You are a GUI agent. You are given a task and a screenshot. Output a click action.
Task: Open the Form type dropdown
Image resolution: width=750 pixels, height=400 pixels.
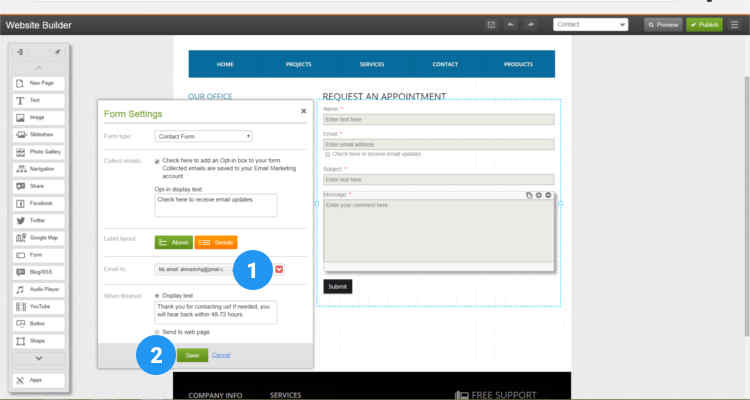(203, 136)
